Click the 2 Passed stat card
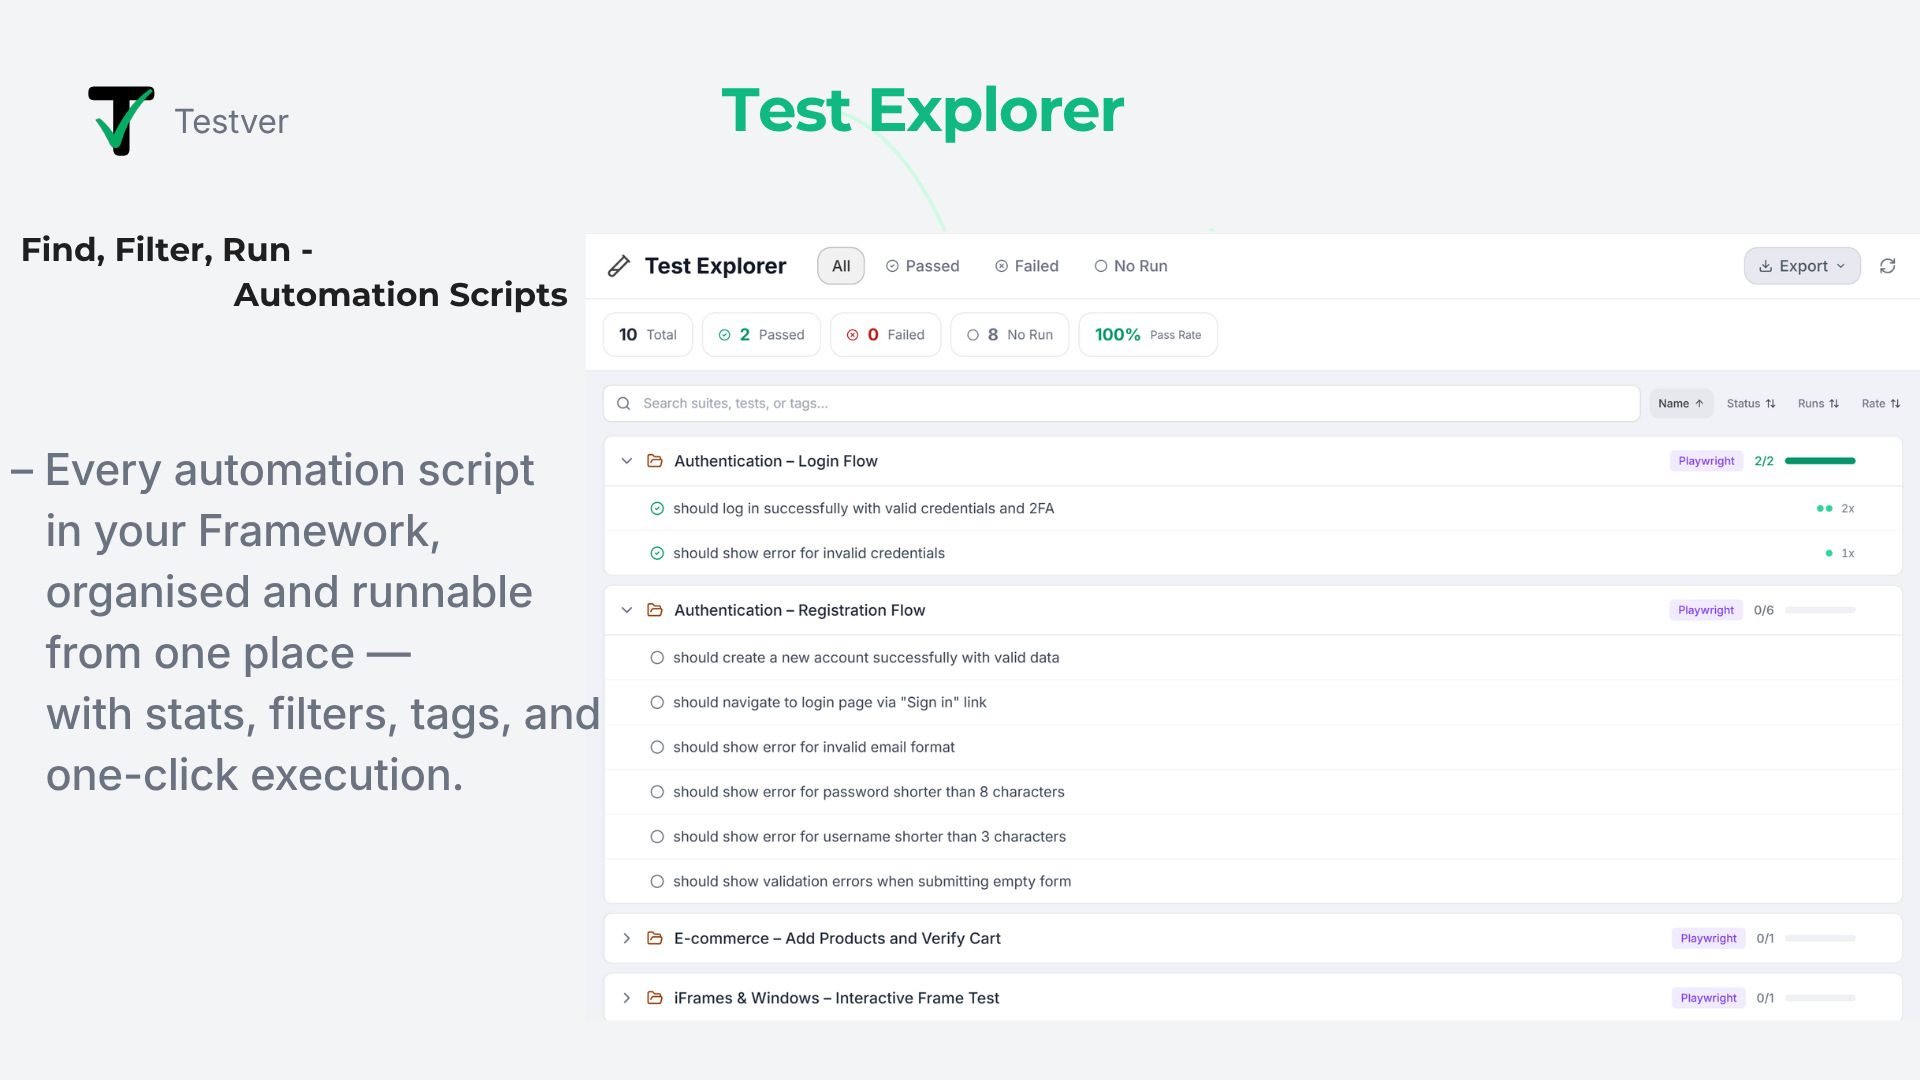The image size is (1920, 1080). tap(761, 335)
